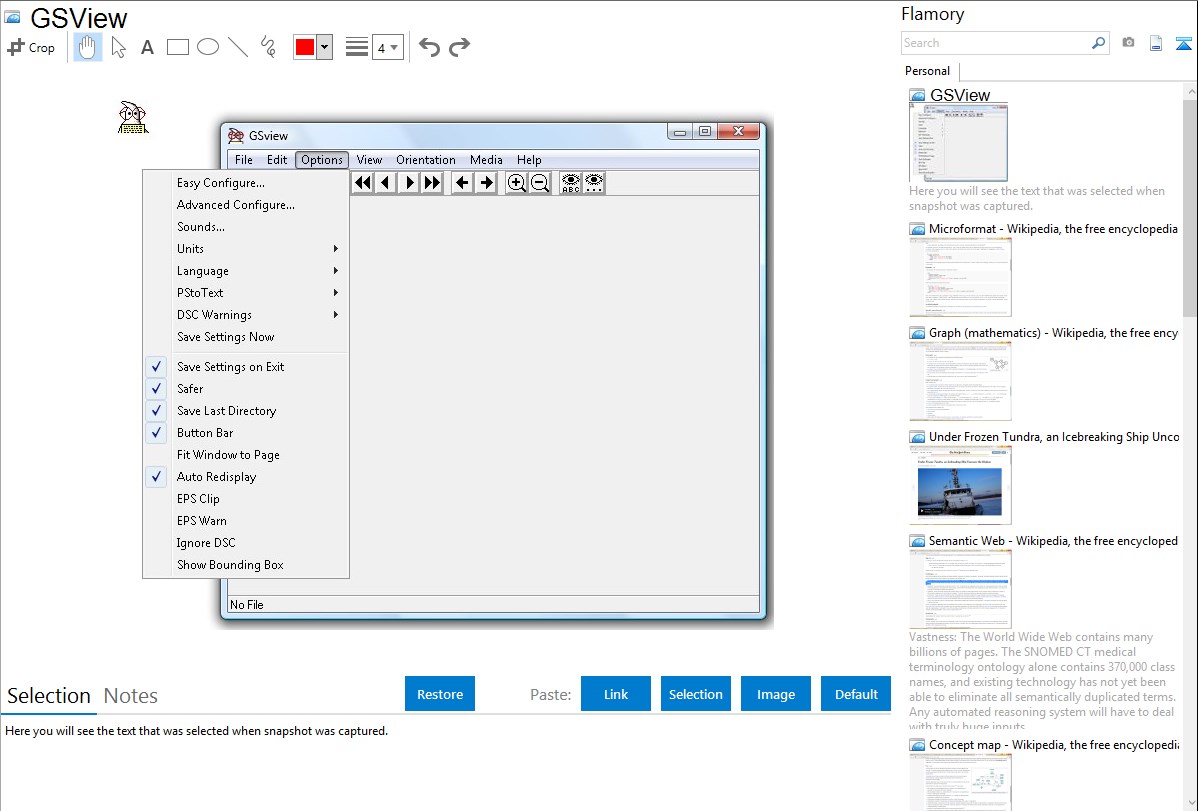This screenshot has height=811, width=1198.
Task: Open the icebreaking ship snapshot thumbnail
Action: pos(960,485)
